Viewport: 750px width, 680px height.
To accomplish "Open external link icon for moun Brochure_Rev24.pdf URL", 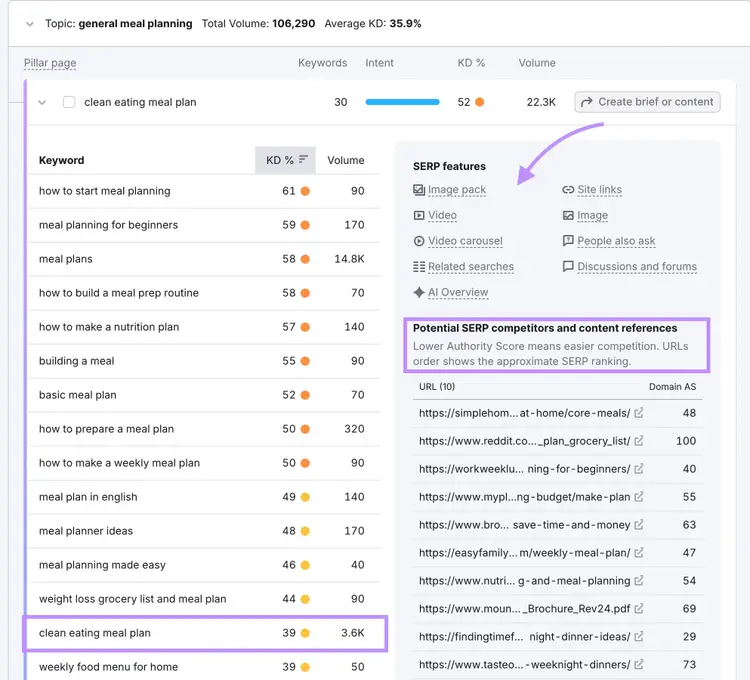I will coord(639,609).
